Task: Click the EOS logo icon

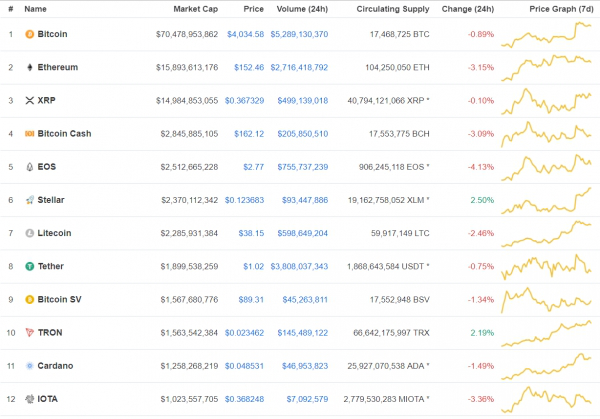Action: click(29, 167)
